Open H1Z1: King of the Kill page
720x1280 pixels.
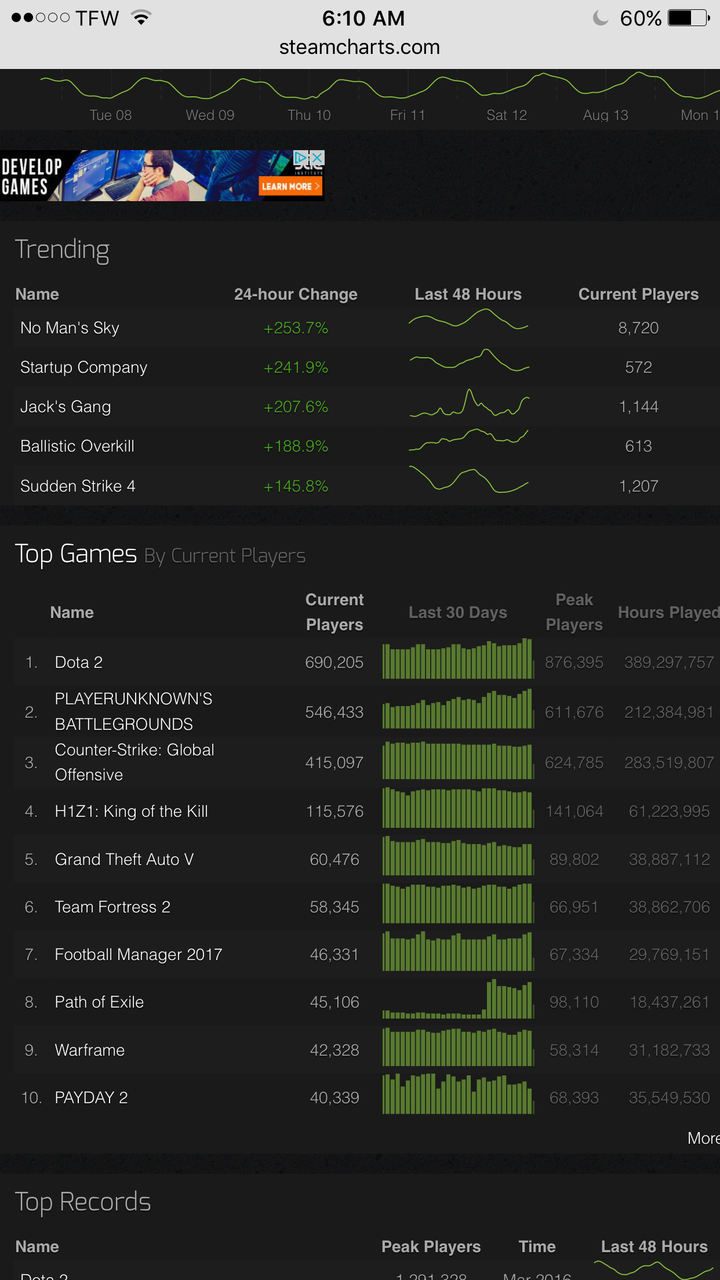pyautogui.click(x=132, y=811)
